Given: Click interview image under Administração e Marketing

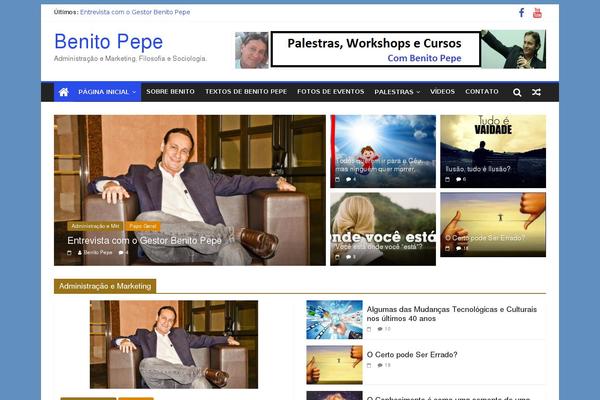Looking at the screenshot, I should tap(174, 344).
